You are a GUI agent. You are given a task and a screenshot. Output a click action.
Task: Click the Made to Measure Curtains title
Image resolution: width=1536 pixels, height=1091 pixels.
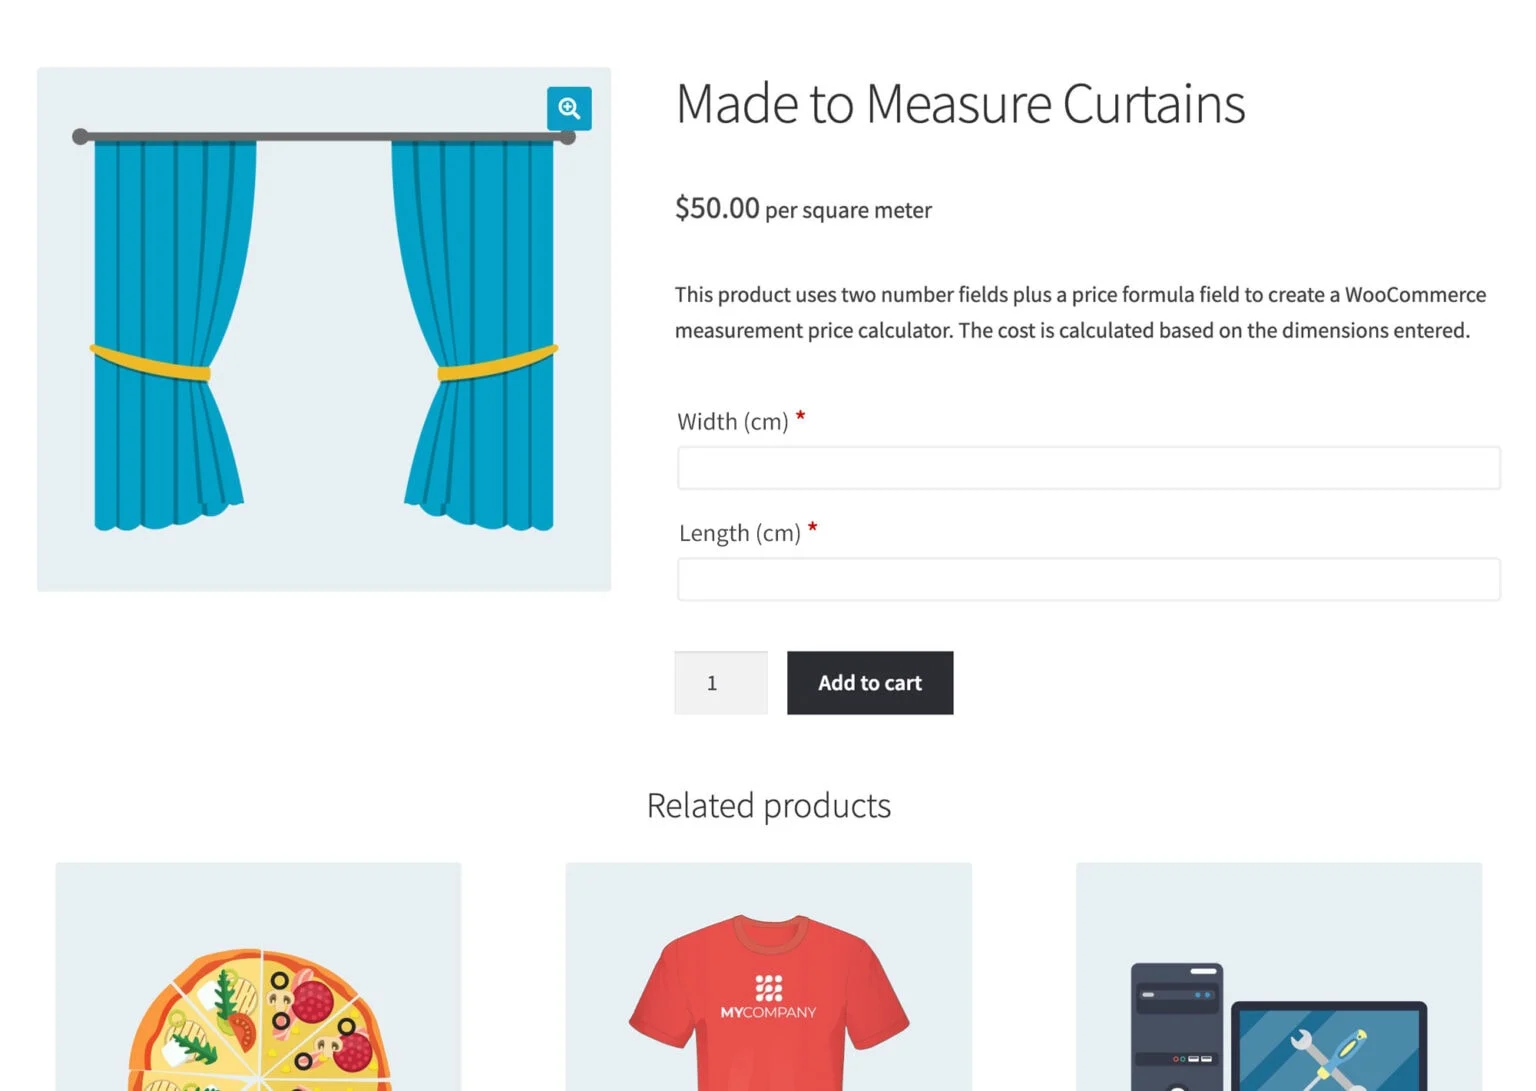point(960,103)
